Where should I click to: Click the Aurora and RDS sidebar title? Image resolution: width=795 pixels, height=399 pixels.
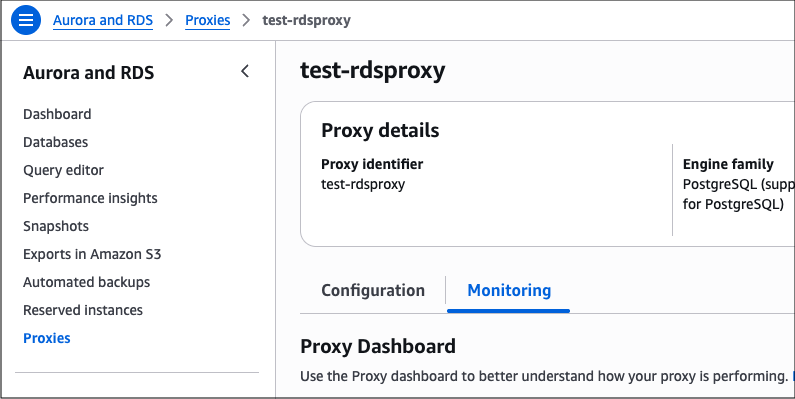(x=89, y=72)
